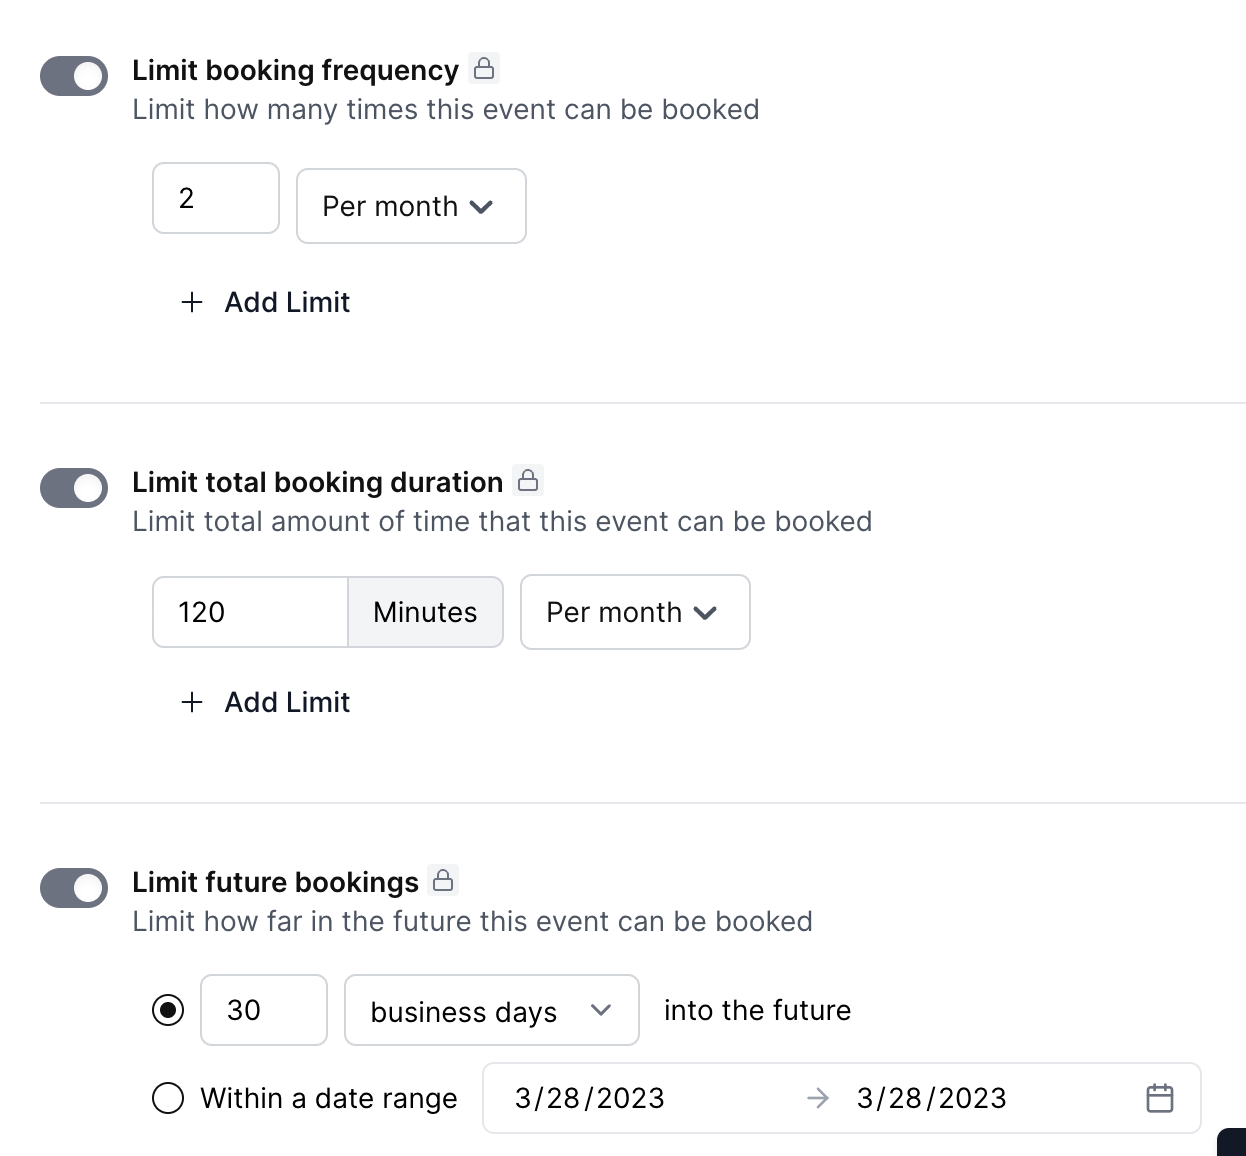Click chevron on booking frequency Per month selector
The width and height of the screenshot is (1246, 1156).
tap(481, 207)
